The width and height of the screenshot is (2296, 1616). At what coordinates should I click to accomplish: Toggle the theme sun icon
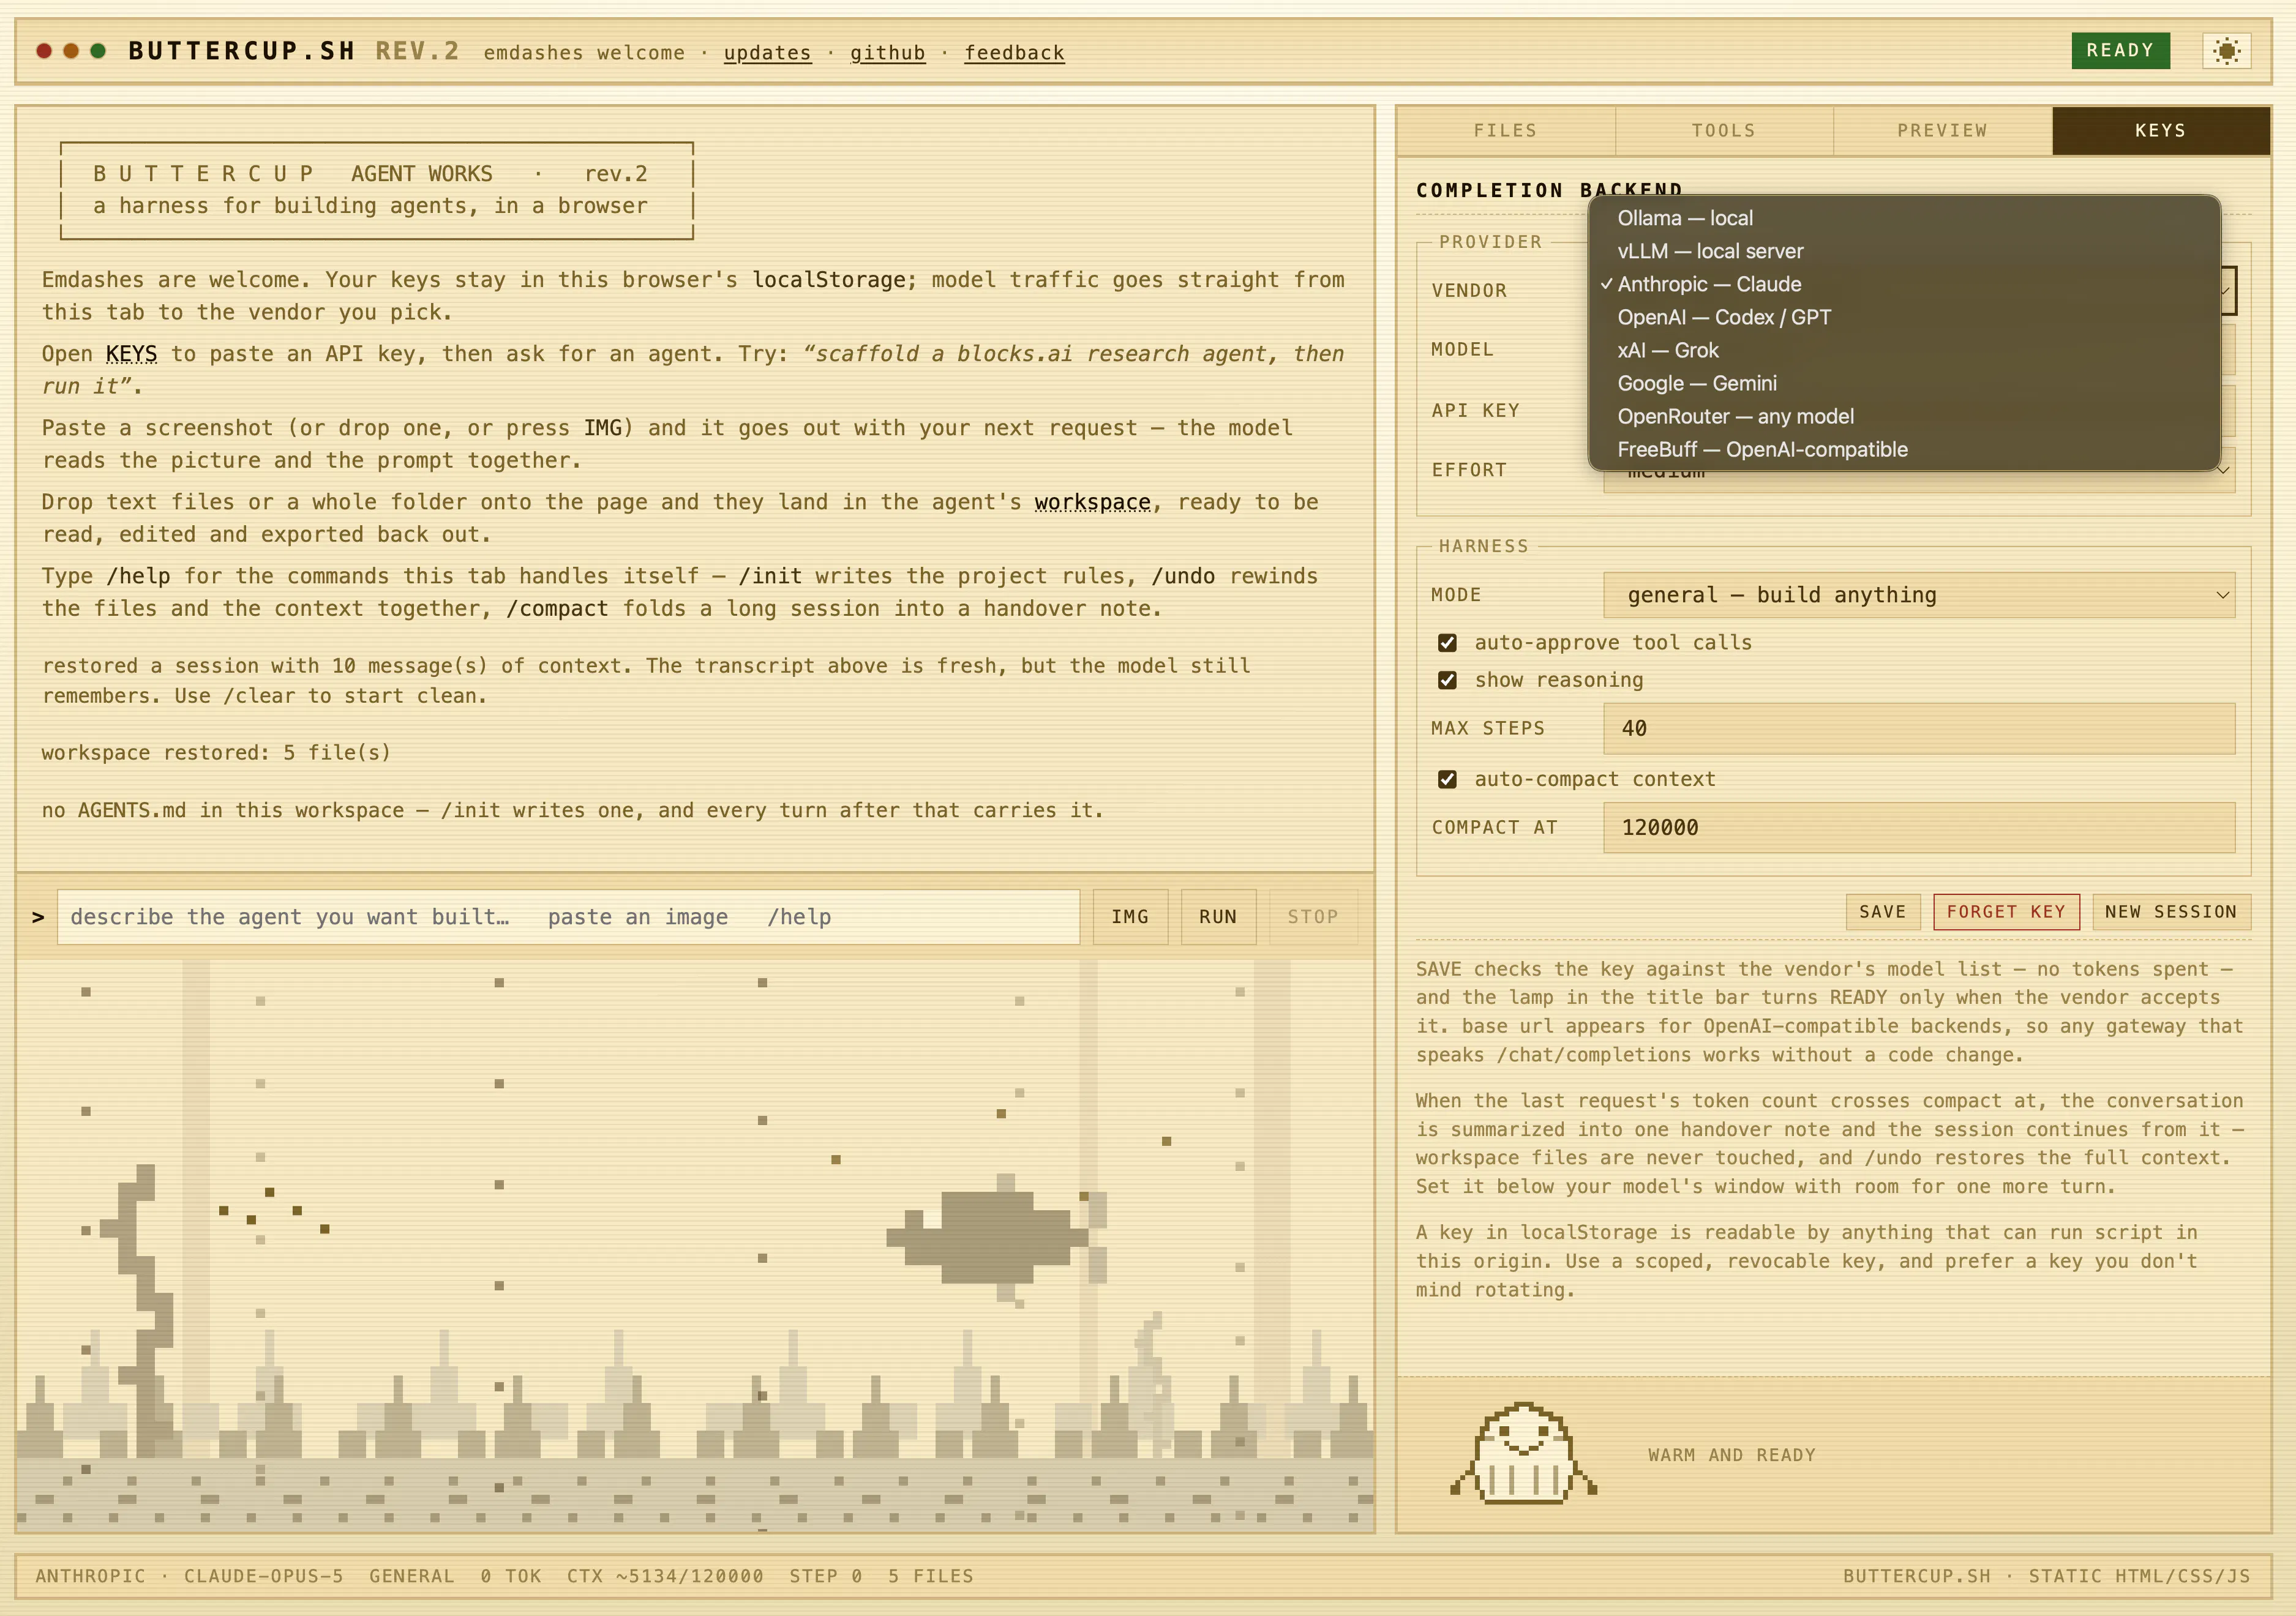pos(2226,51)
